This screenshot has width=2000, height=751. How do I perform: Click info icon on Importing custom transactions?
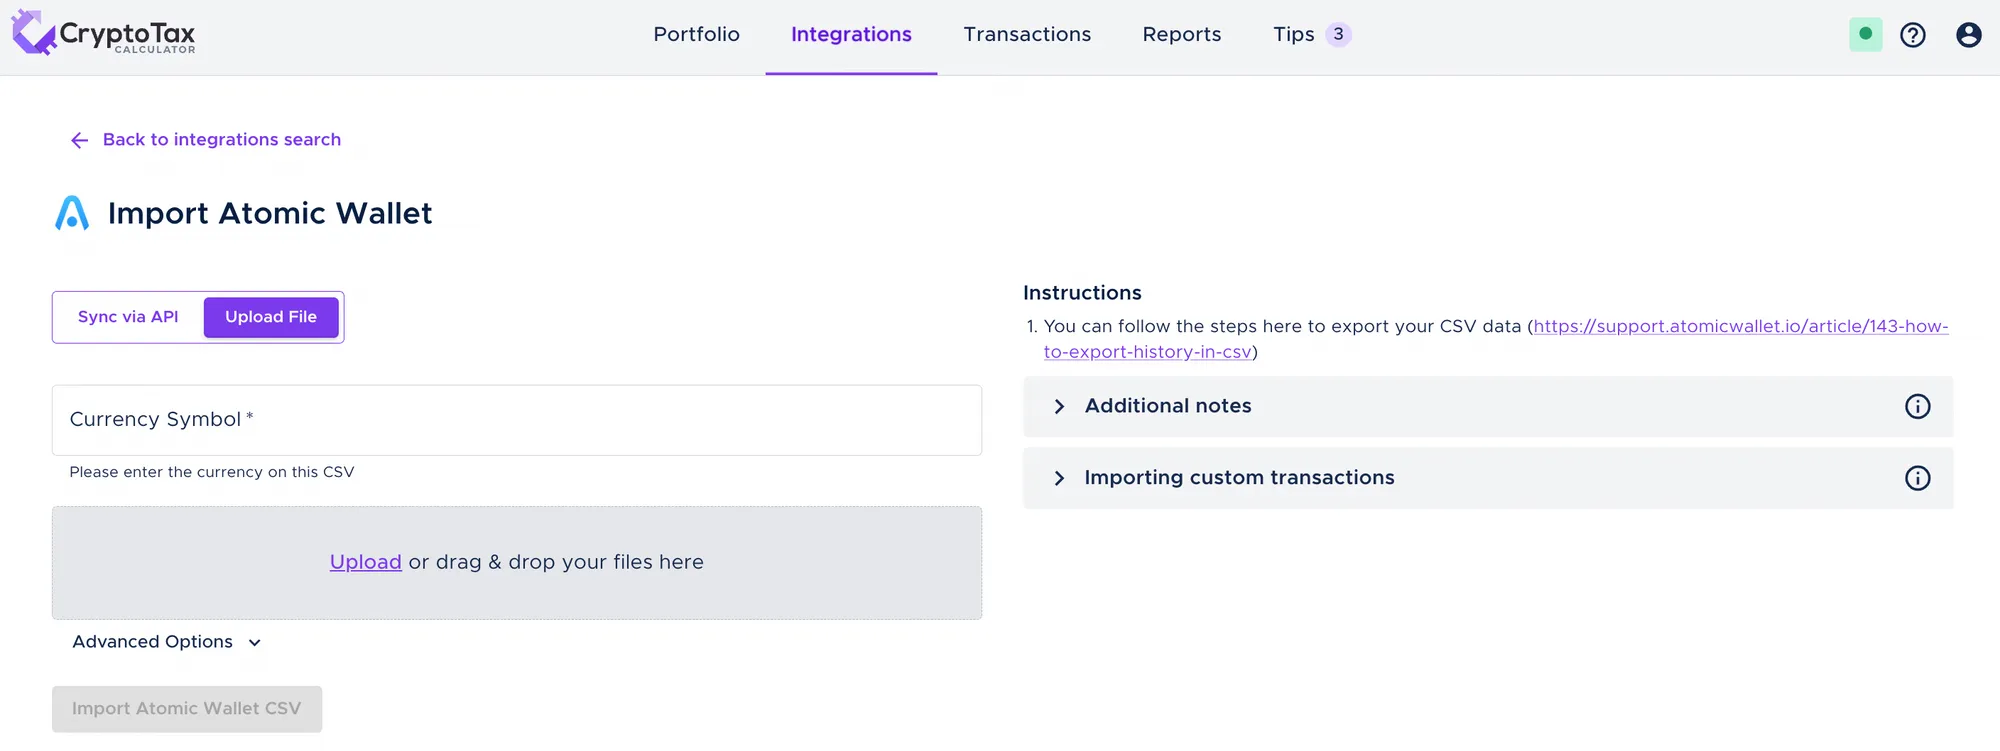pos(1917,478)
